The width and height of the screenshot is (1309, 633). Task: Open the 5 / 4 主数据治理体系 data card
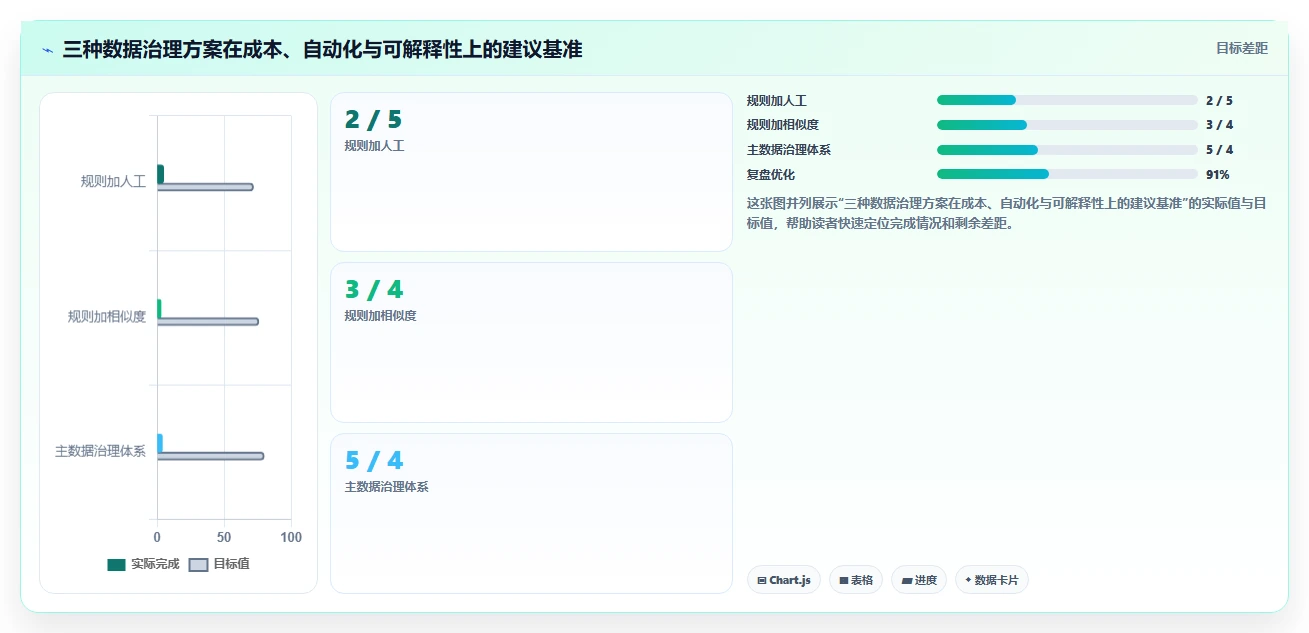(x=531, y=513)
